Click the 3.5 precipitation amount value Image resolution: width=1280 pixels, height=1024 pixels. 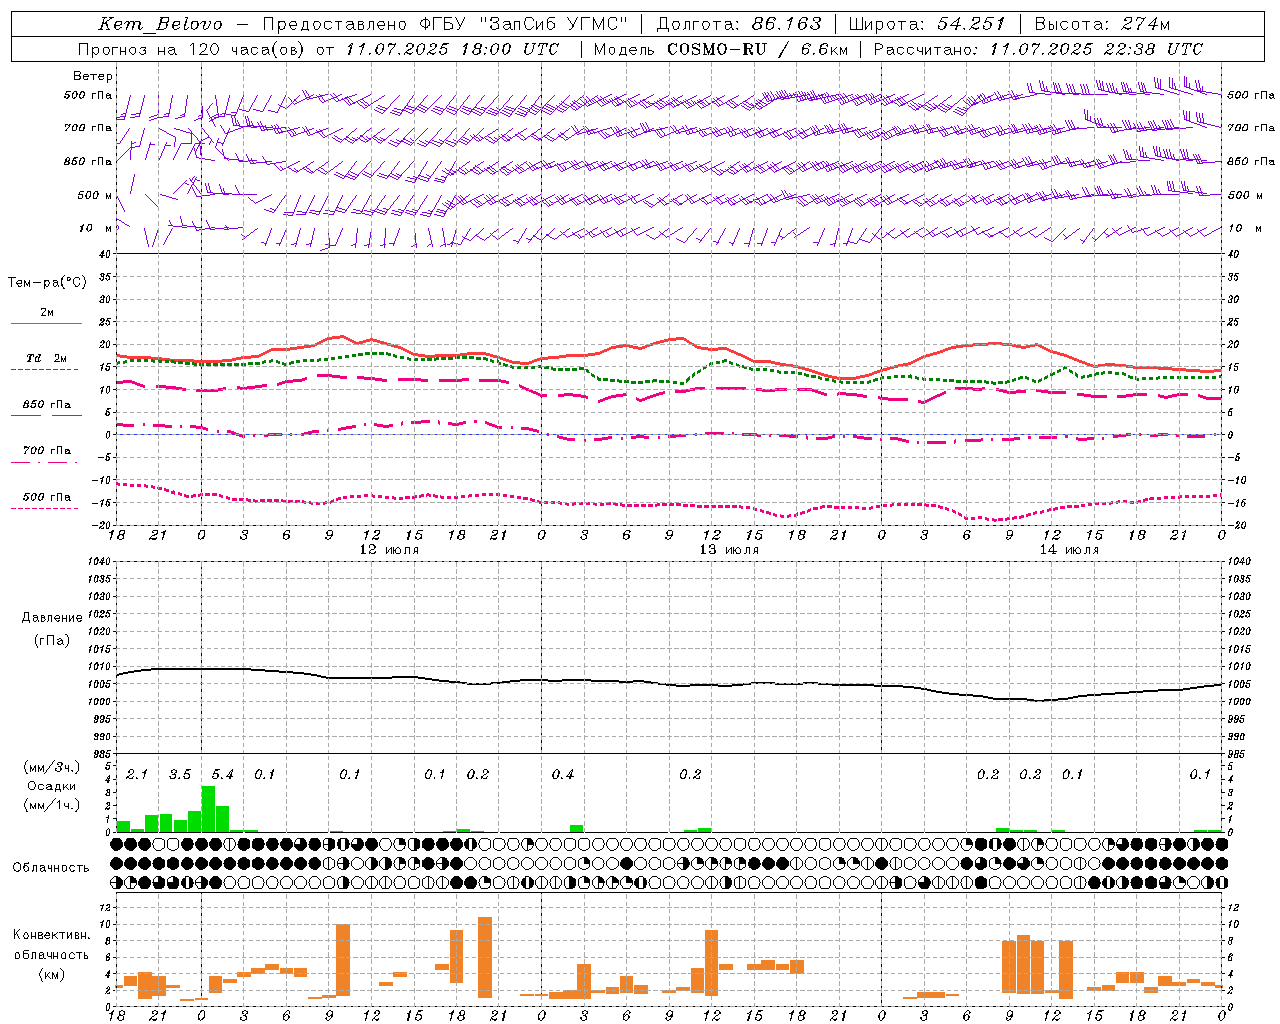click(180, 775)
